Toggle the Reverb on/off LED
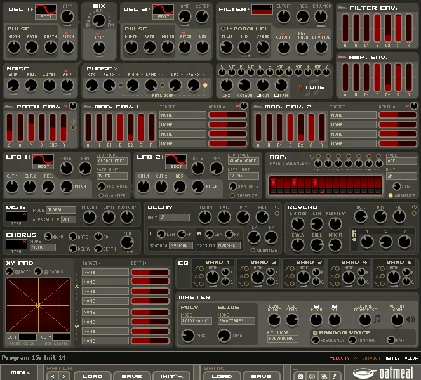The width and height of the screenshot is (421, 380). point(414,213)
